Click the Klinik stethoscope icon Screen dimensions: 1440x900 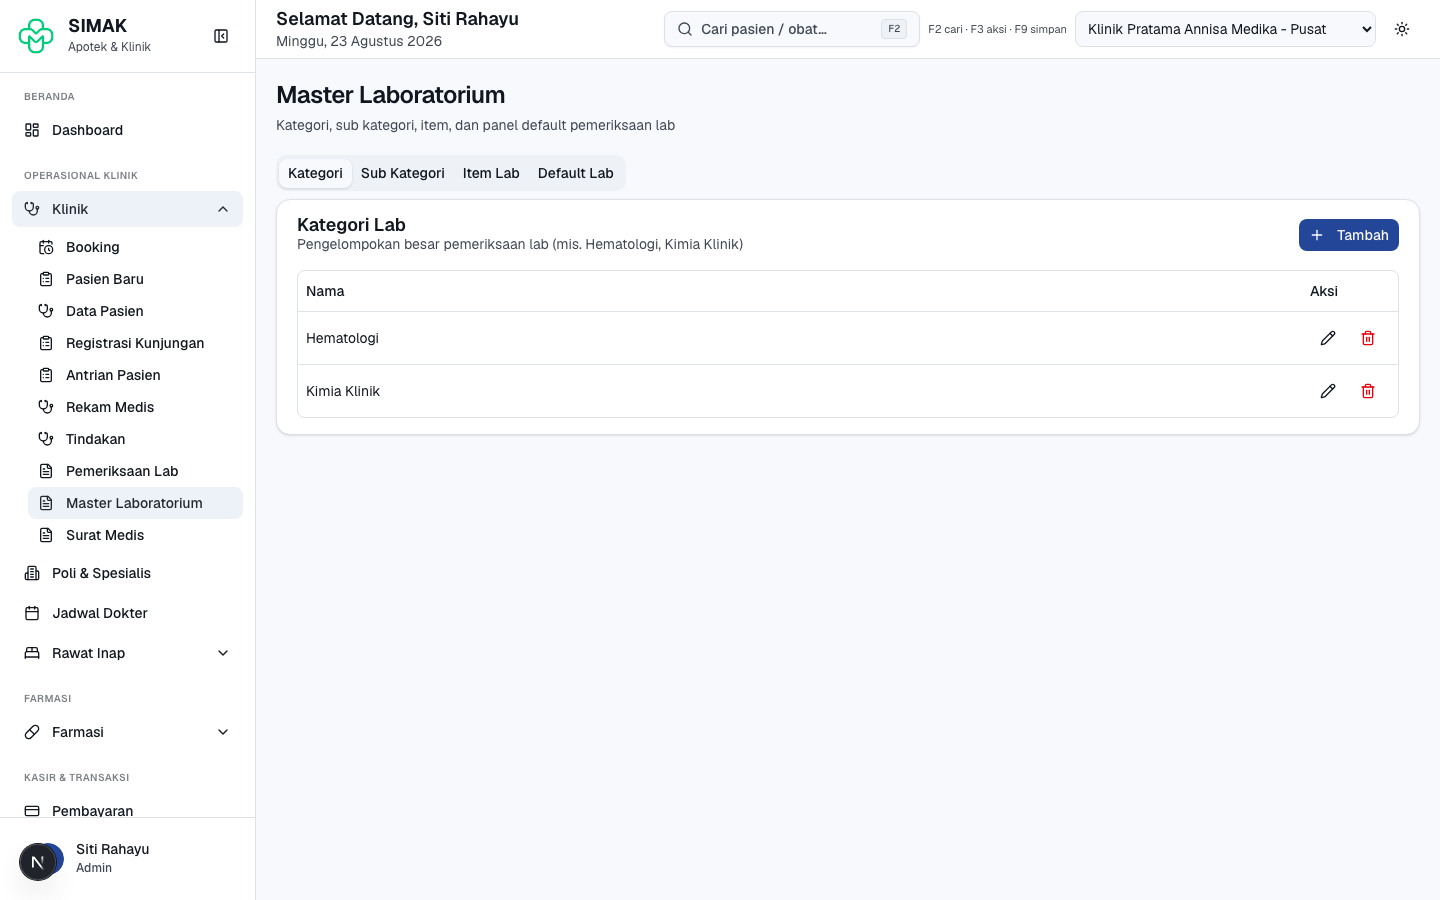tap(32, 209)
